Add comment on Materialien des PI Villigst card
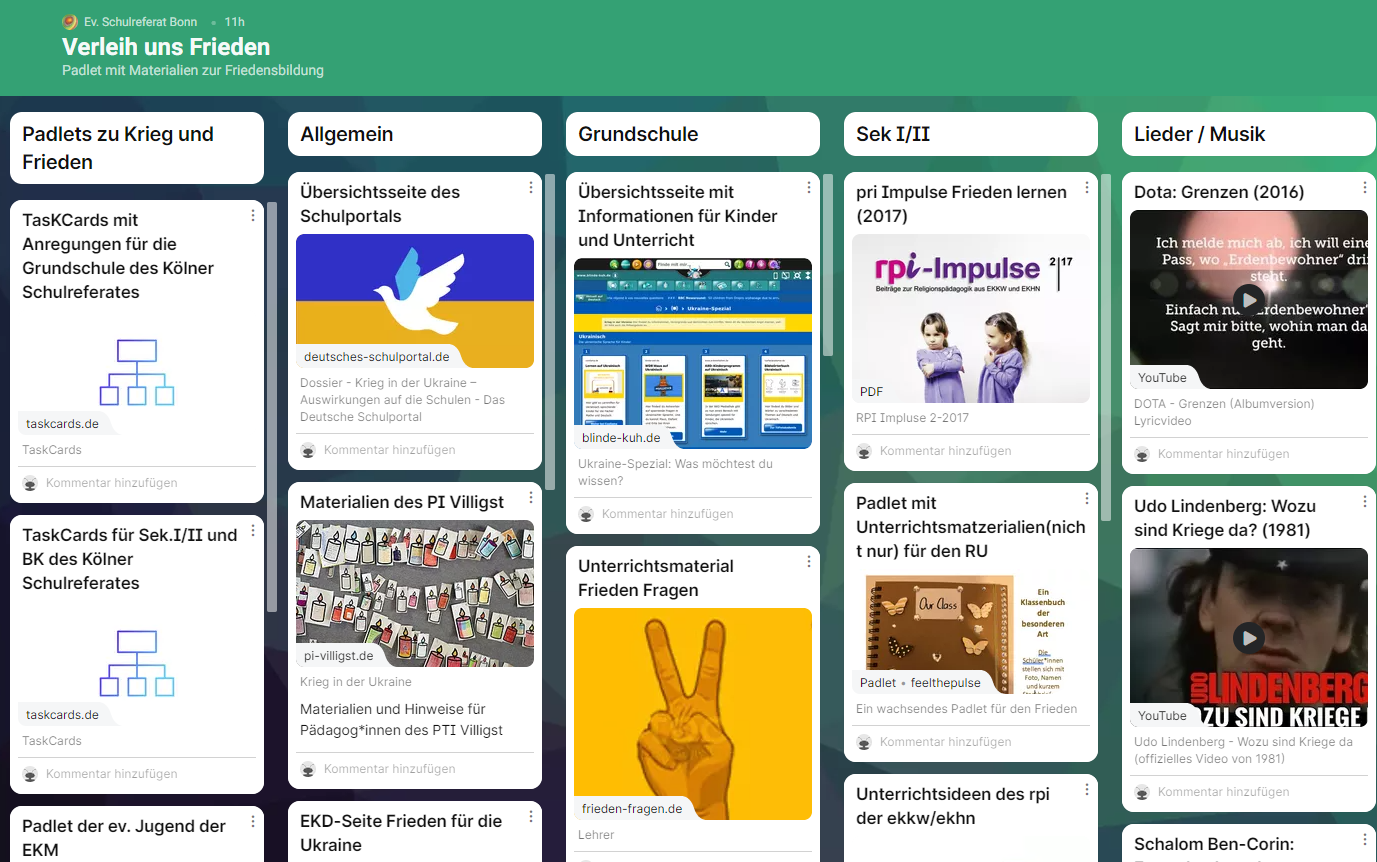This screenshot has height=862, width=1377. tap(389, 769)
